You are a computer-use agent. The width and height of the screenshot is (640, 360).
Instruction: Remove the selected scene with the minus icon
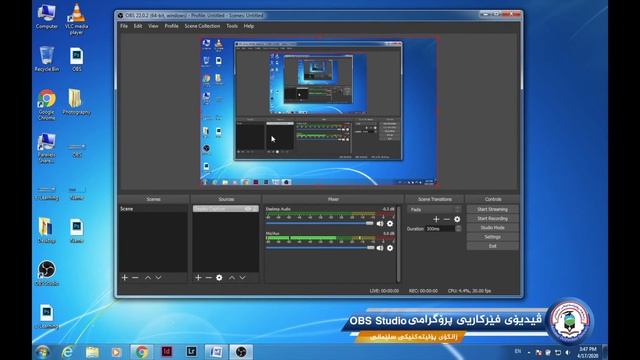(135, 278)
